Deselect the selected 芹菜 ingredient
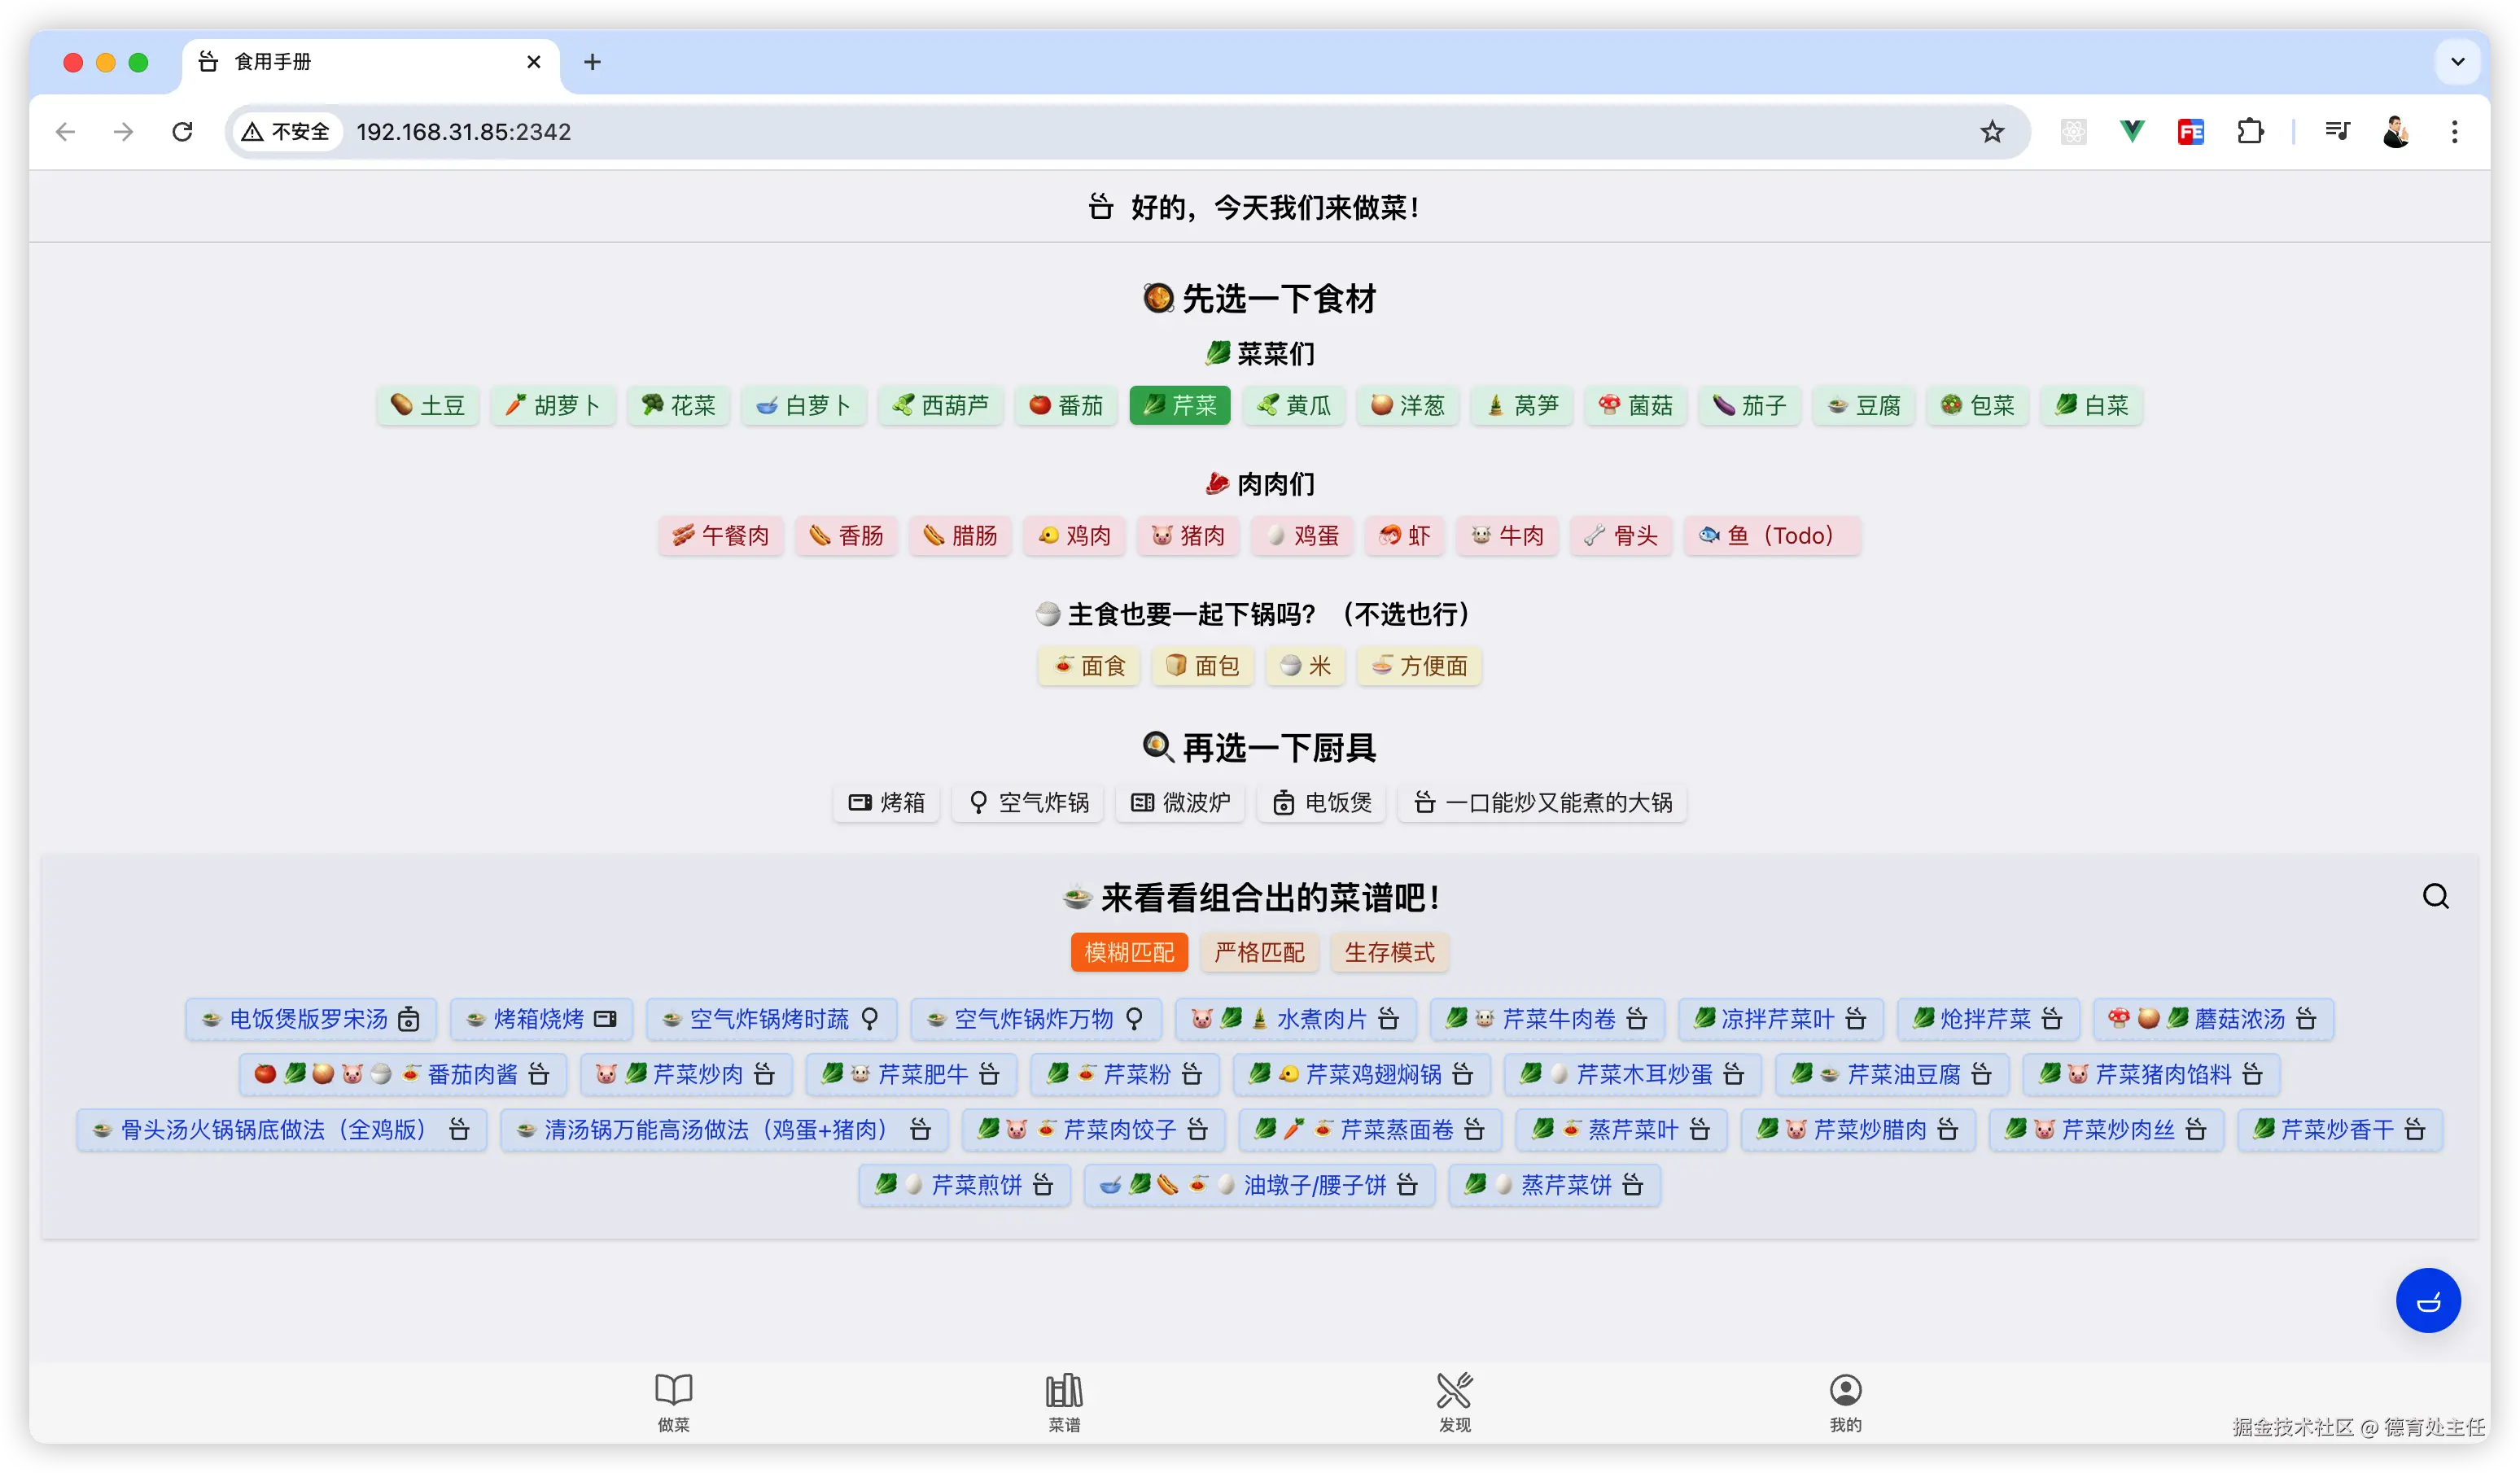2520x1473 pixels. 1180,405
